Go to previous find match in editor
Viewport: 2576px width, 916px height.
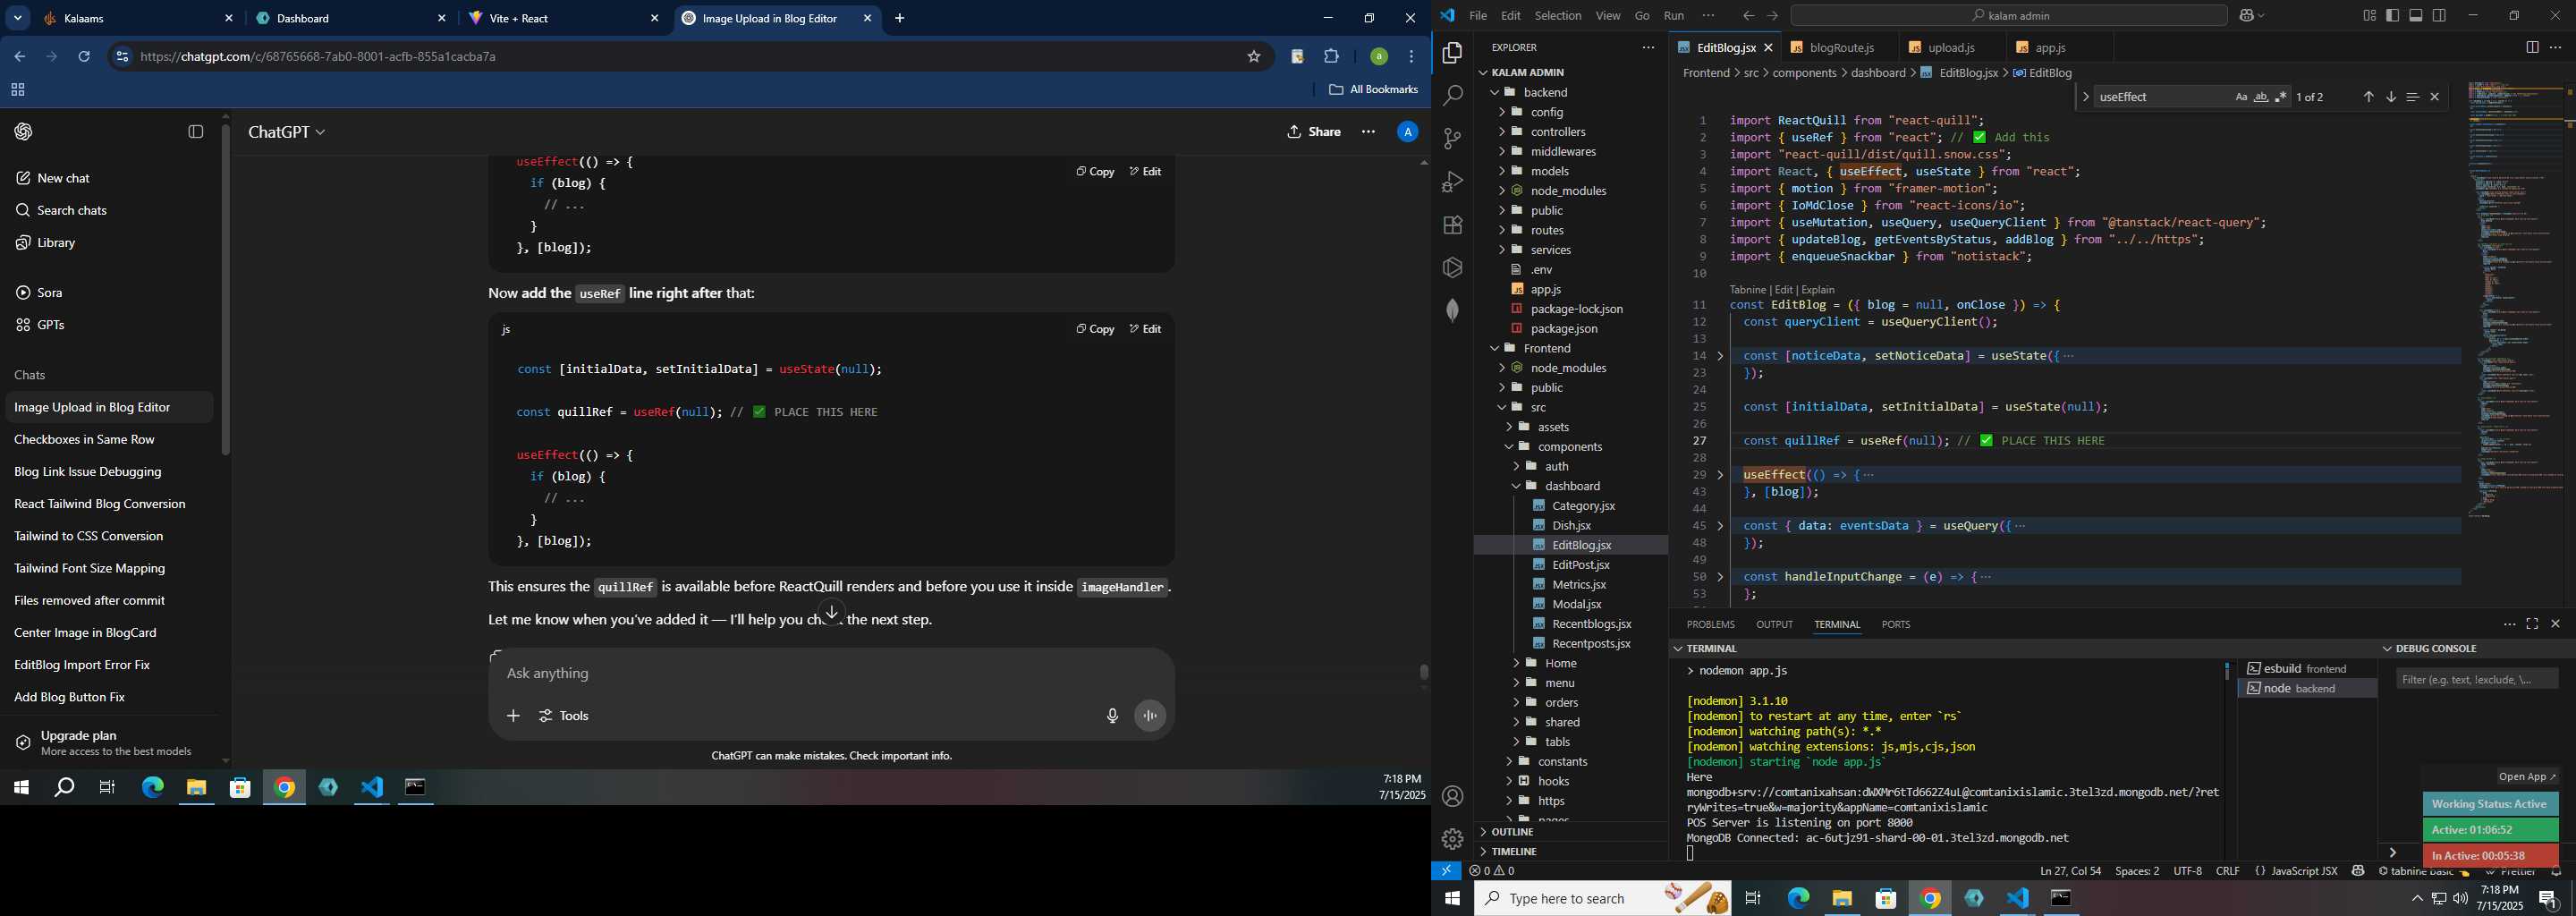(x=2368, y=97)
